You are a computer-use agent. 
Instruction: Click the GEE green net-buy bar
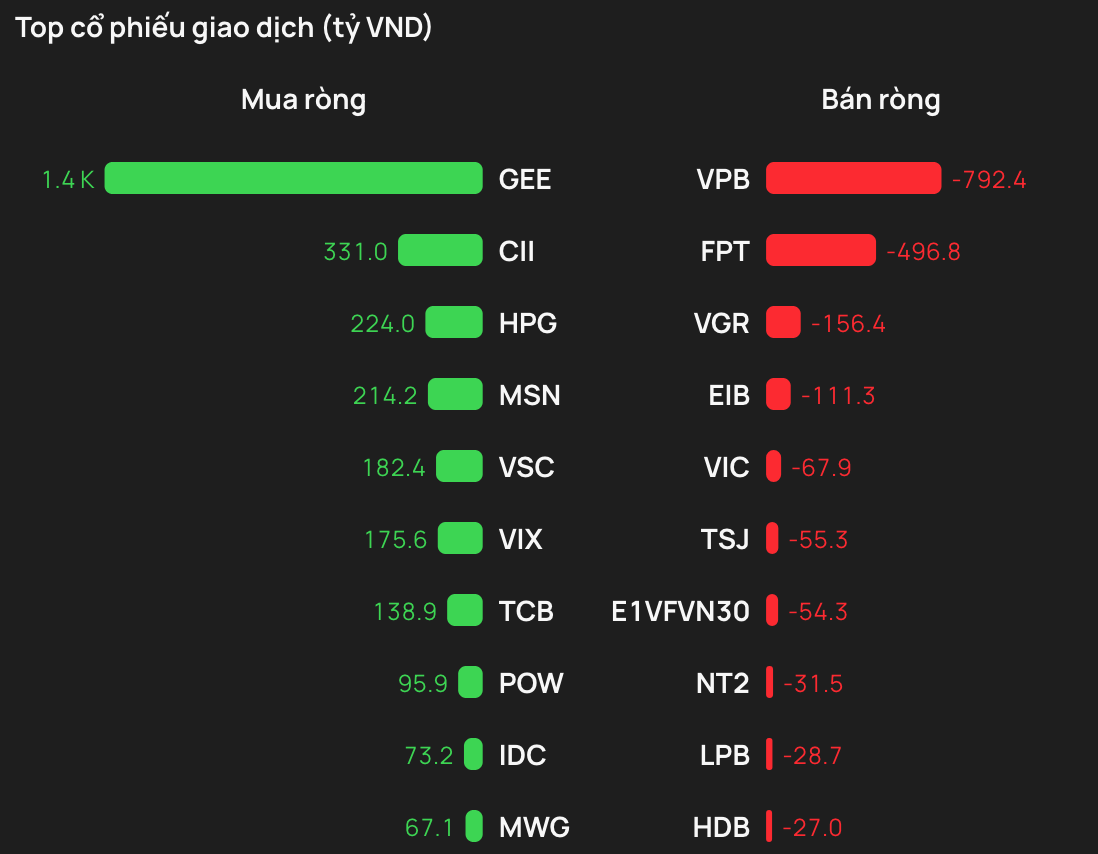coord(293,178)
